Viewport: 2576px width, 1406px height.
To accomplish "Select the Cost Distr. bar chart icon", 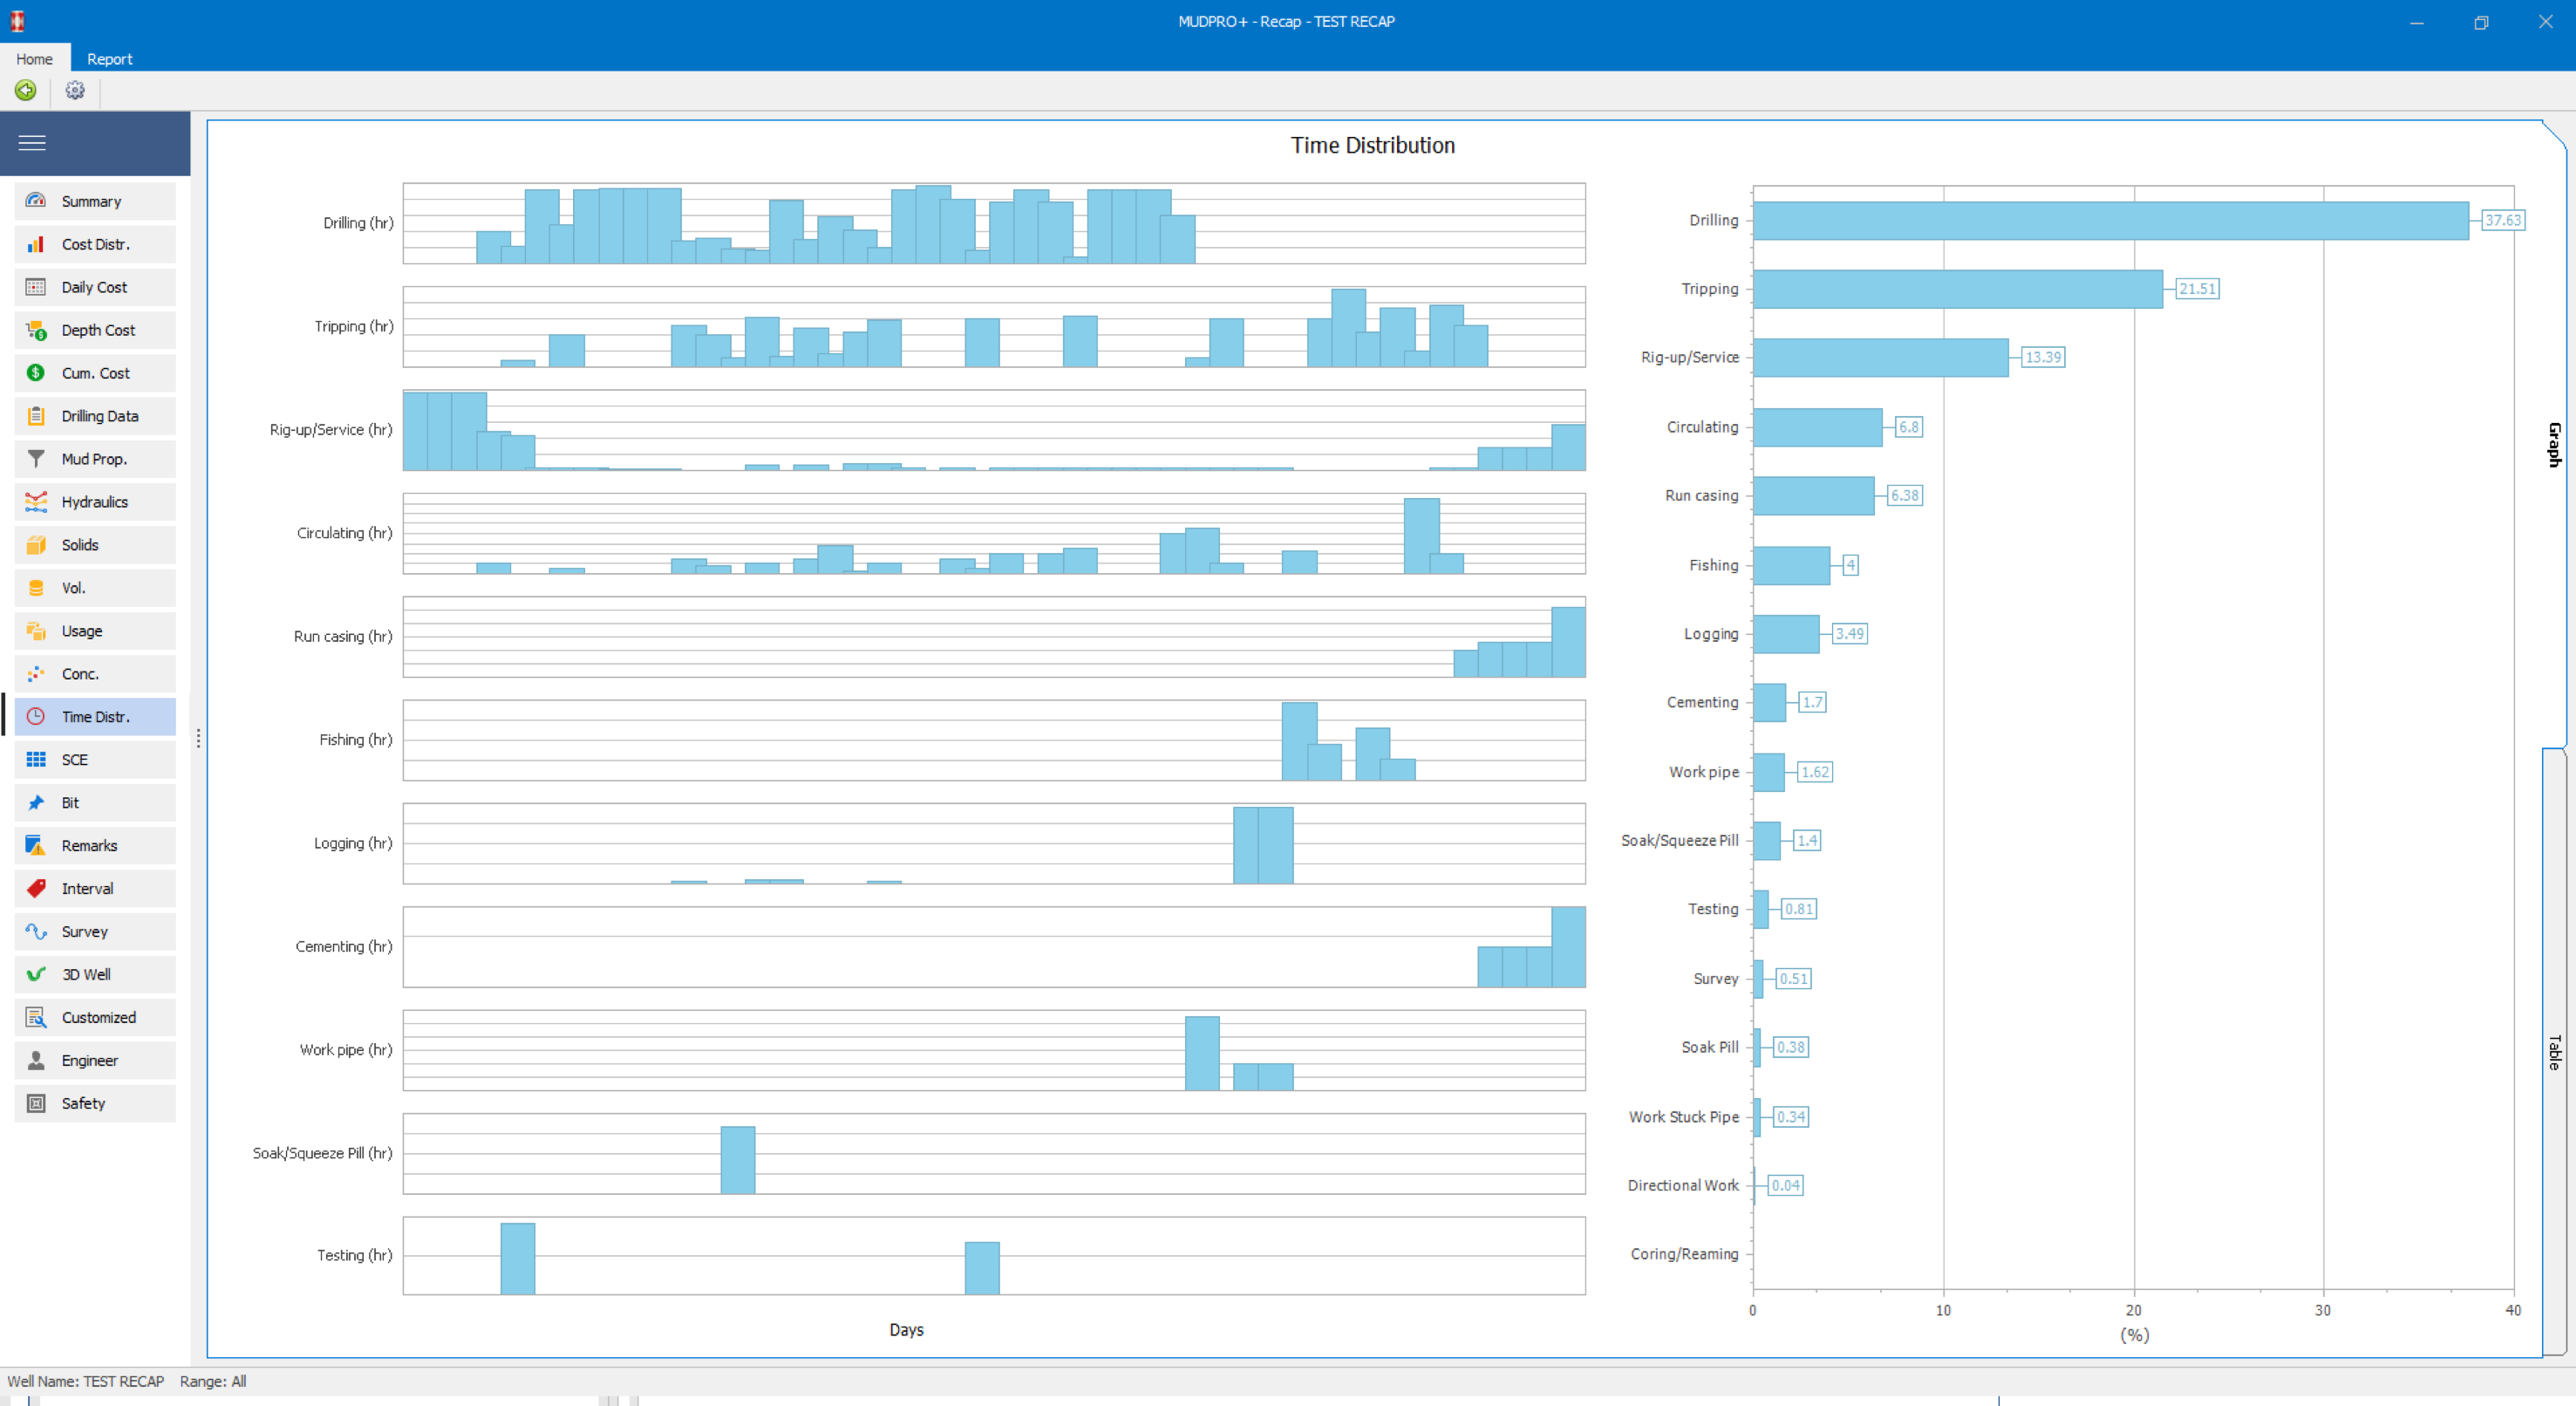I will click(36, 244).
